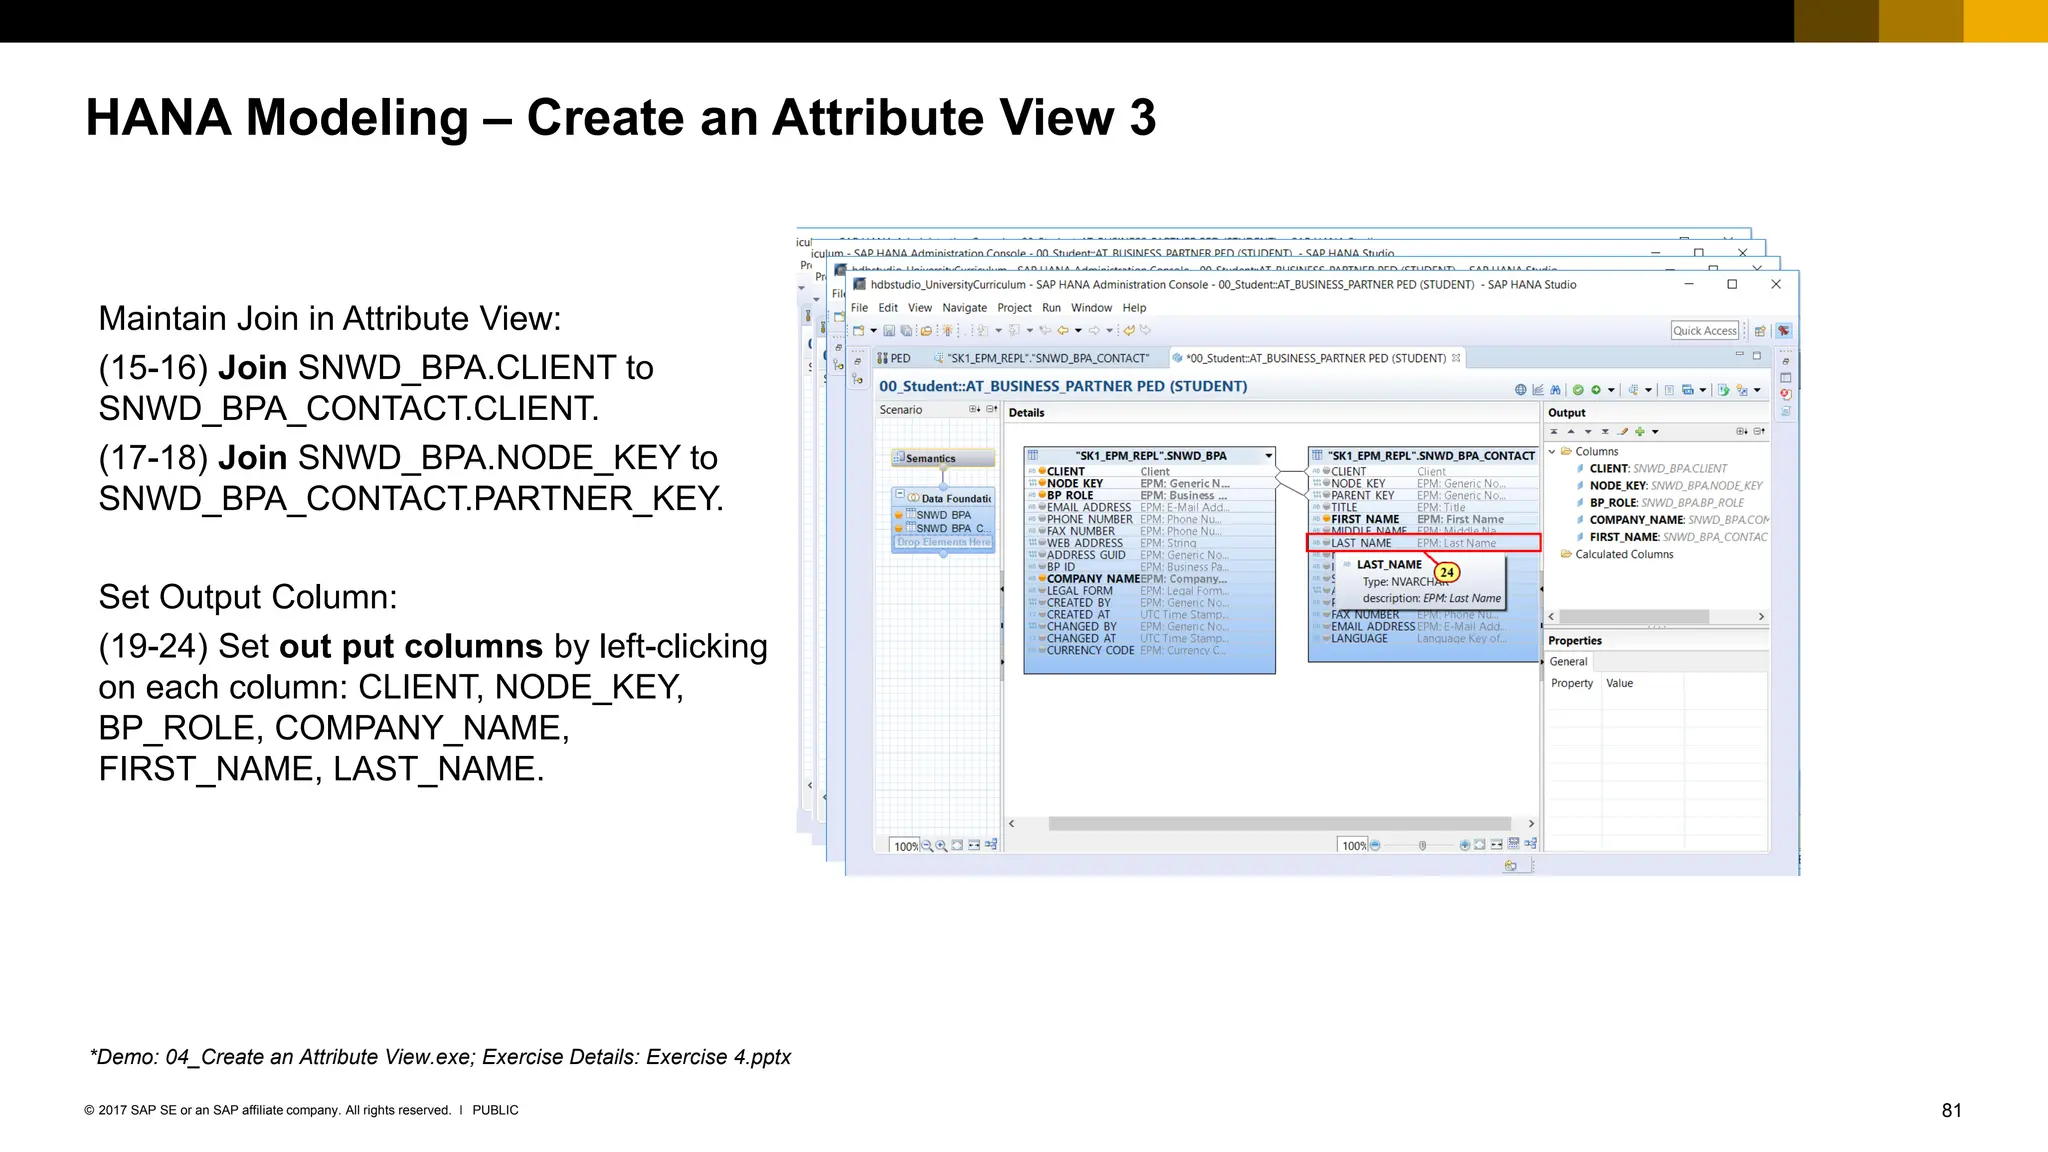Click the Forward navigation arrow in toolbar
Image resolution: width=2048 pixels, height=1152 pixels.
1095,331
